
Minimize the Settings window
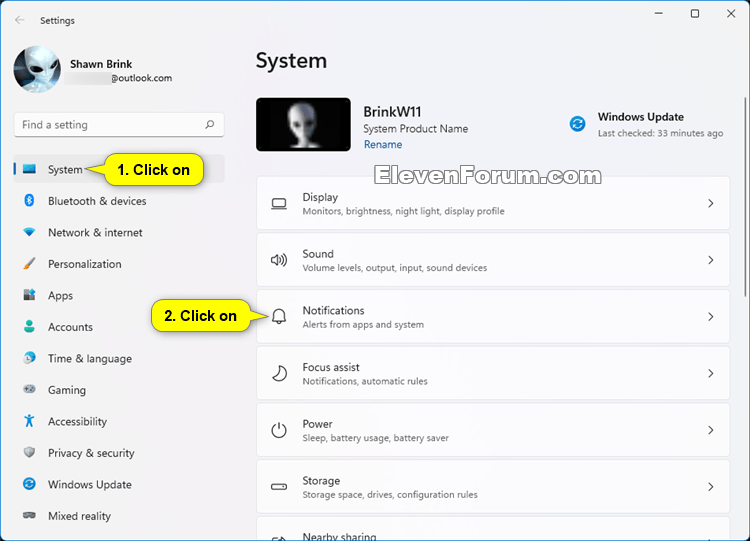coord(659,13)
